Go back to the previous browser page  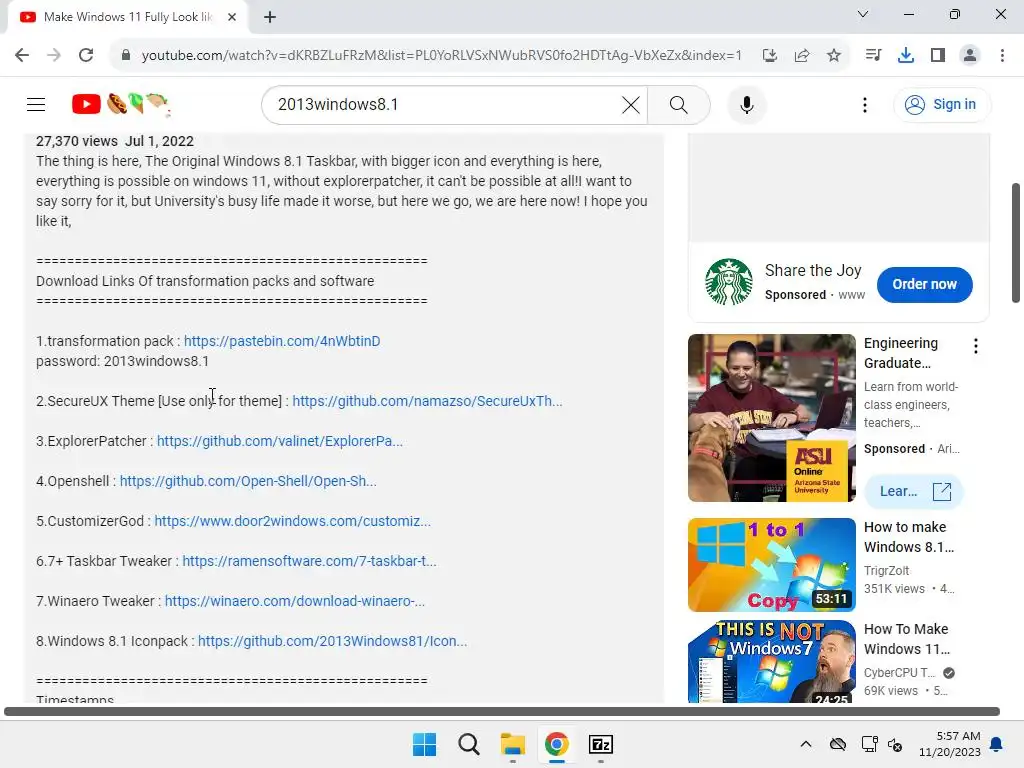[x=22, y=55]
